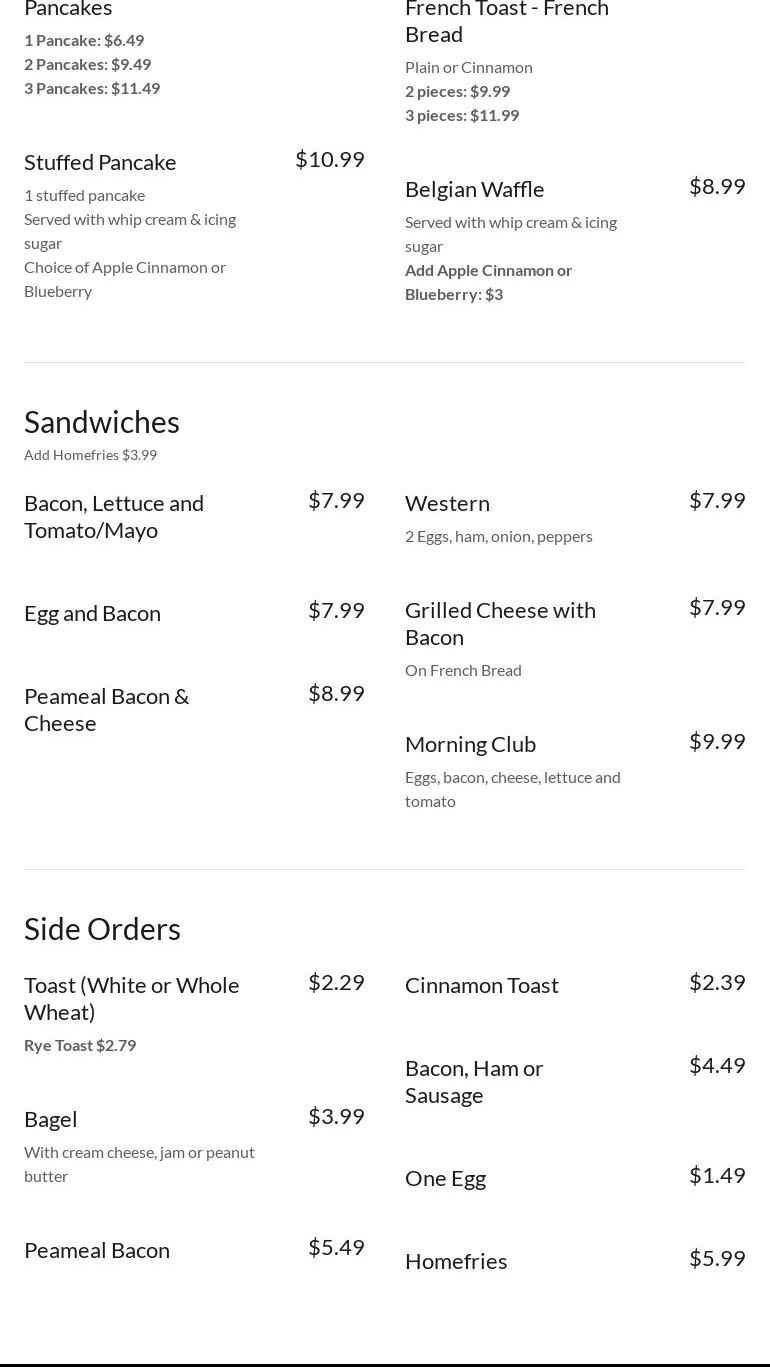Select Bacon, Lettuce and Tomato/Mayo sandwich
770x1367 pixels.
click(x=114, y=516)
